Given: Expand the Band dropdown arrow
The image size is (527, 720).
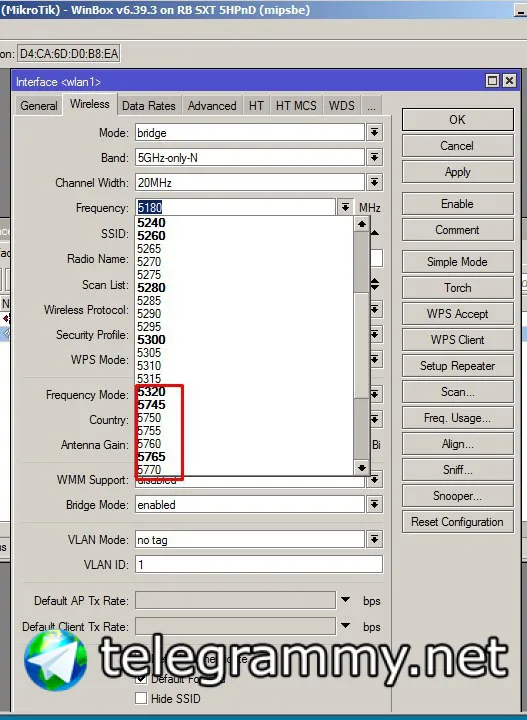Looking at the screenshot, I should pyautogui.click(x=375, y=158).
